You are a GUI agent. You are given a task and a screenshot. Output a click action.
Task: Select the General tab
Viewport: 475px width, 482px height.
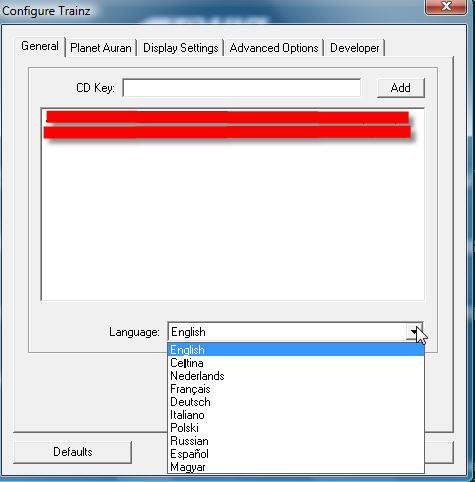pyautogui.click(x=40, y=46)
